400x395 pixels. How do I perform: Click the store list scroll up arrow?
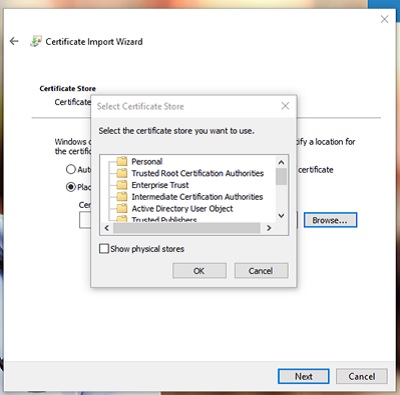pos(281,162)
